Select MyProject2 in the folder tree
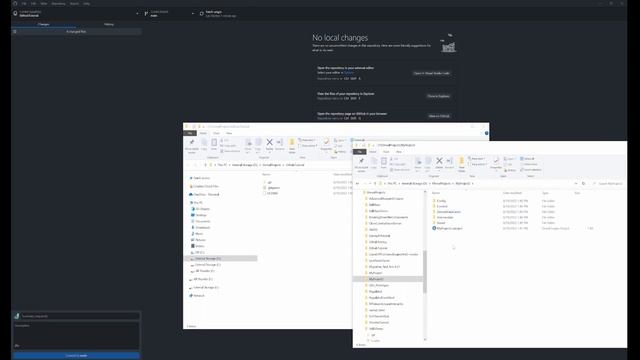Image resolution: width=640 pixels, height=360 pixels. point(388,279)
